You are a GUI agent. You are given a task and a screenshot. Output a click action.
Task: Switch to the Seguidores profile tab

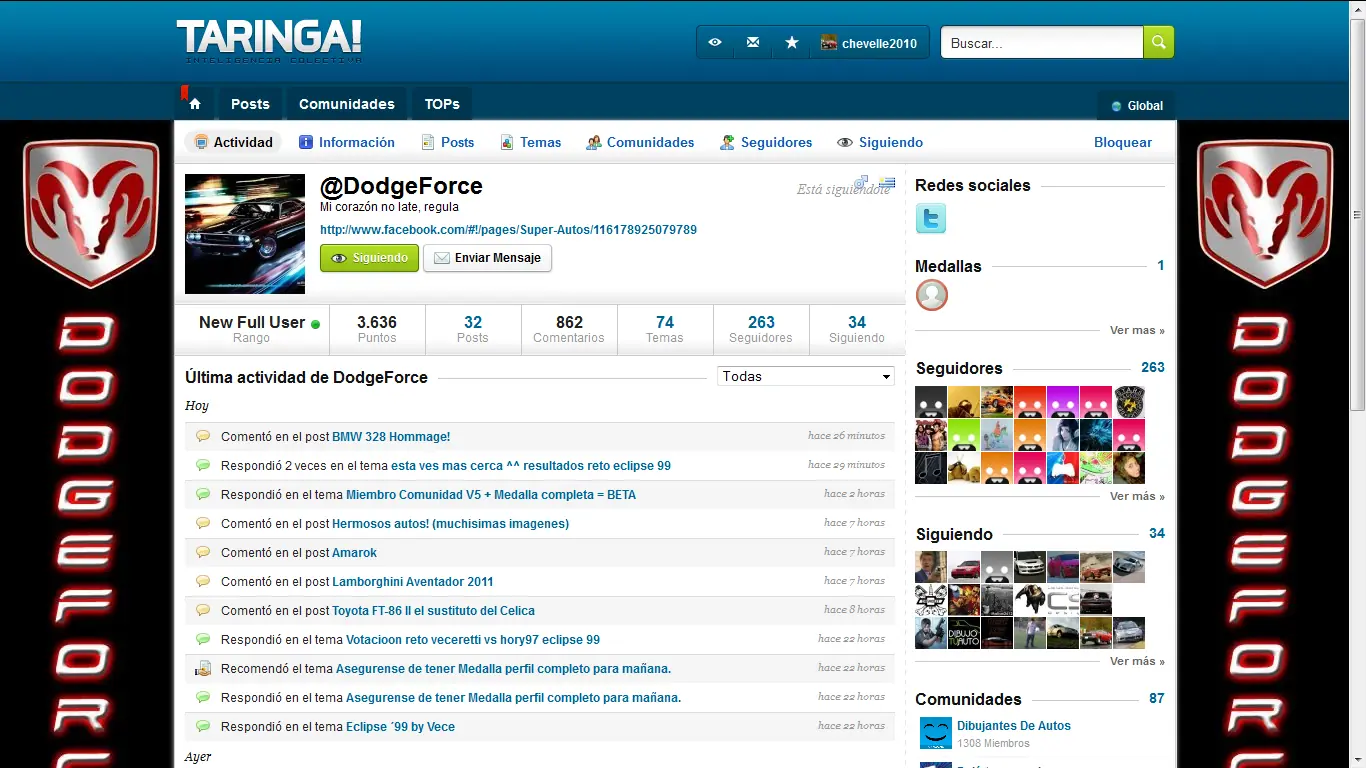point(766,142)
